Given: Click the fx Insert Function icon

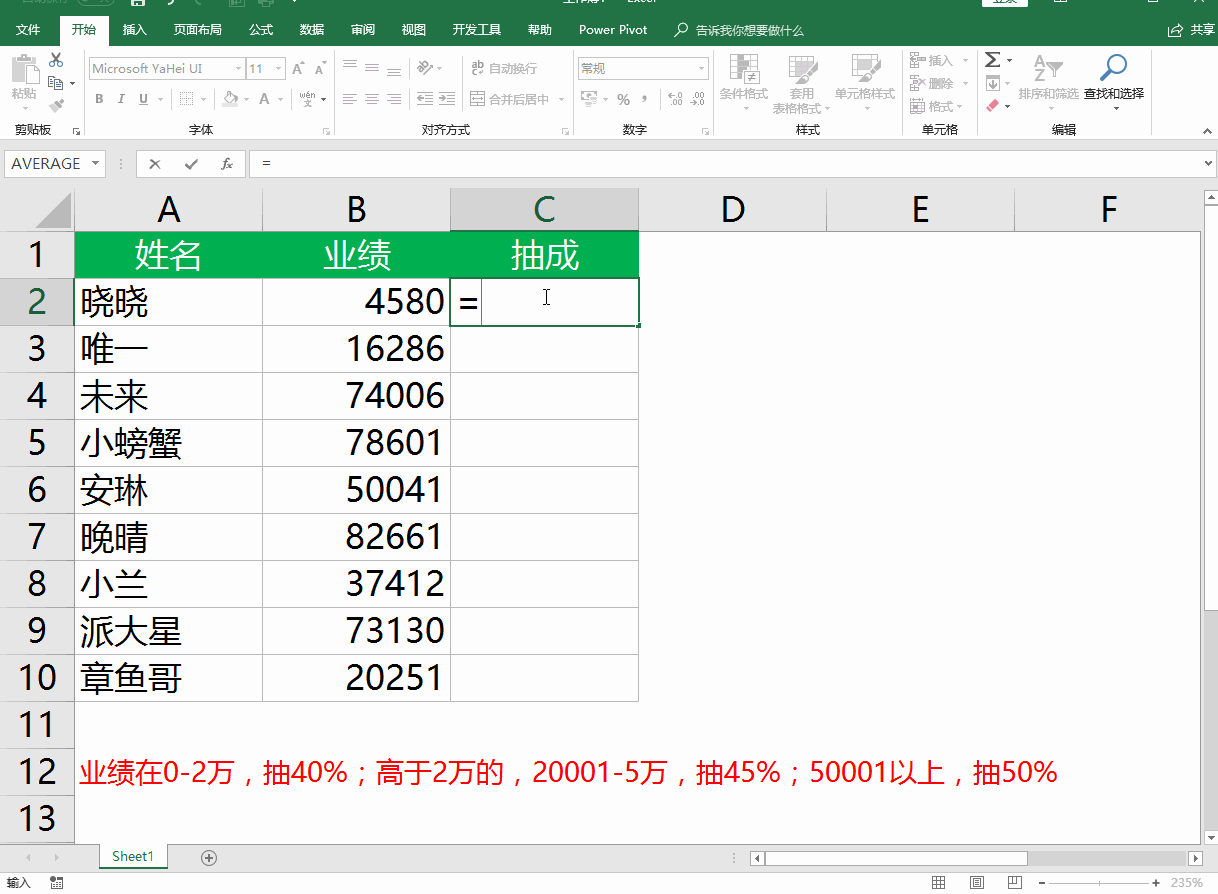Looking at the screenshot, I should [227, 164].
